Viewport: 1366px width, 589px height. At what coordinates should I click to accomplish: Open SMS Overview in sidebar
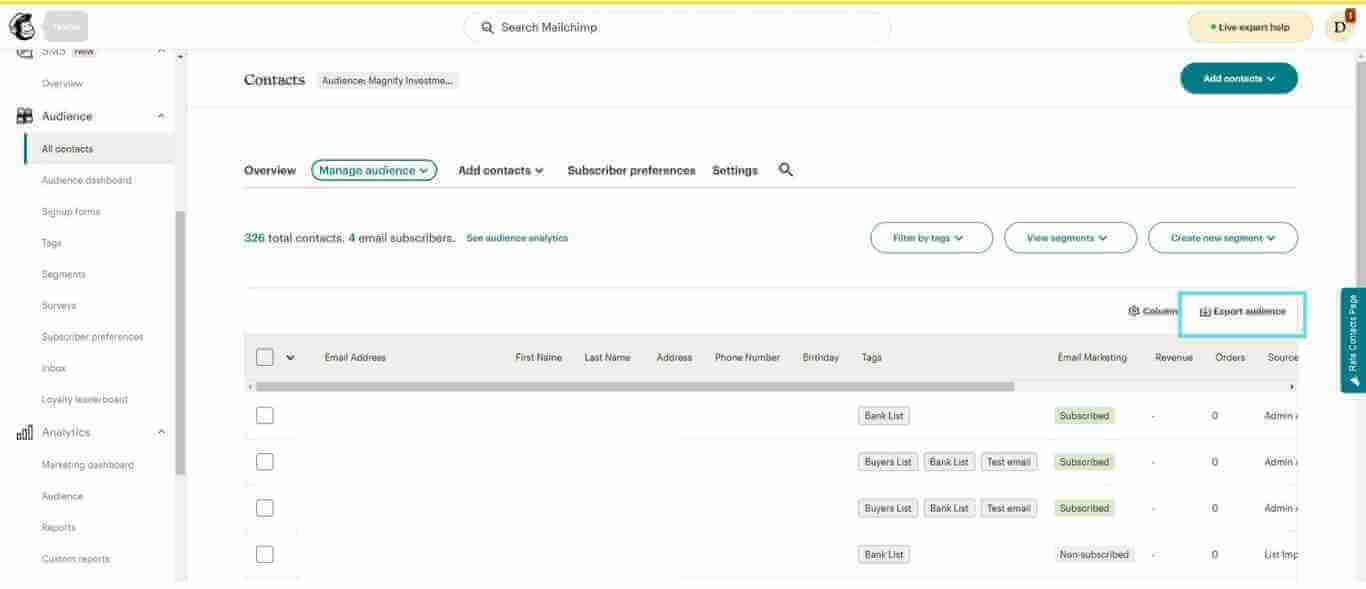62,83
